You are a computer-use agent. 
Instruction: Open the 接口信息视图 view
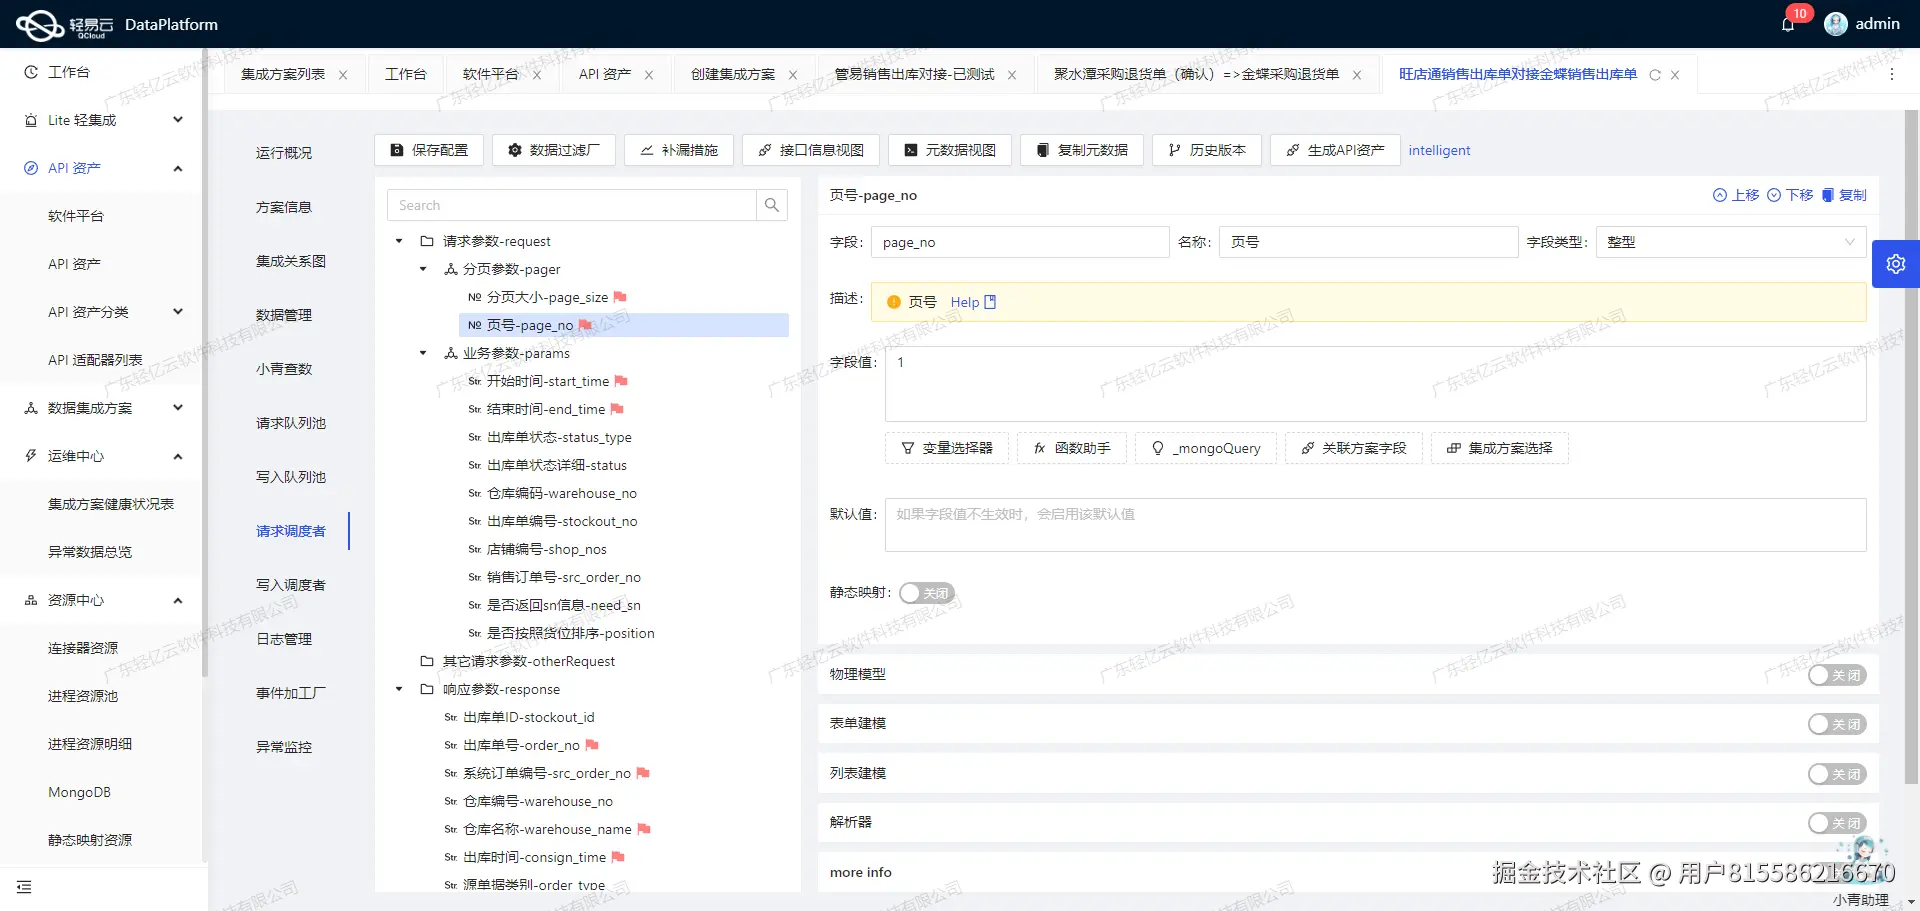click(x=811, y=150)
